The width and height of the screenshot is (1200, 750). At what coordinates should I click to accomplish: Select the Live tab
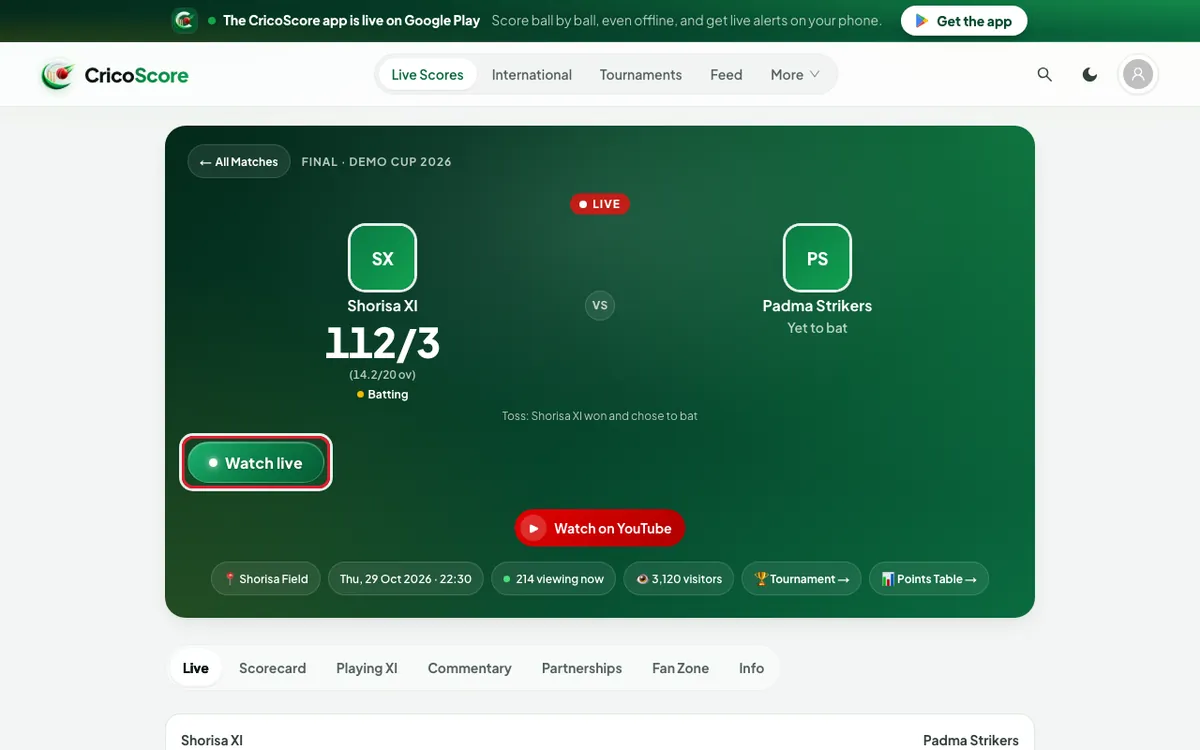[x=196, y=668]
